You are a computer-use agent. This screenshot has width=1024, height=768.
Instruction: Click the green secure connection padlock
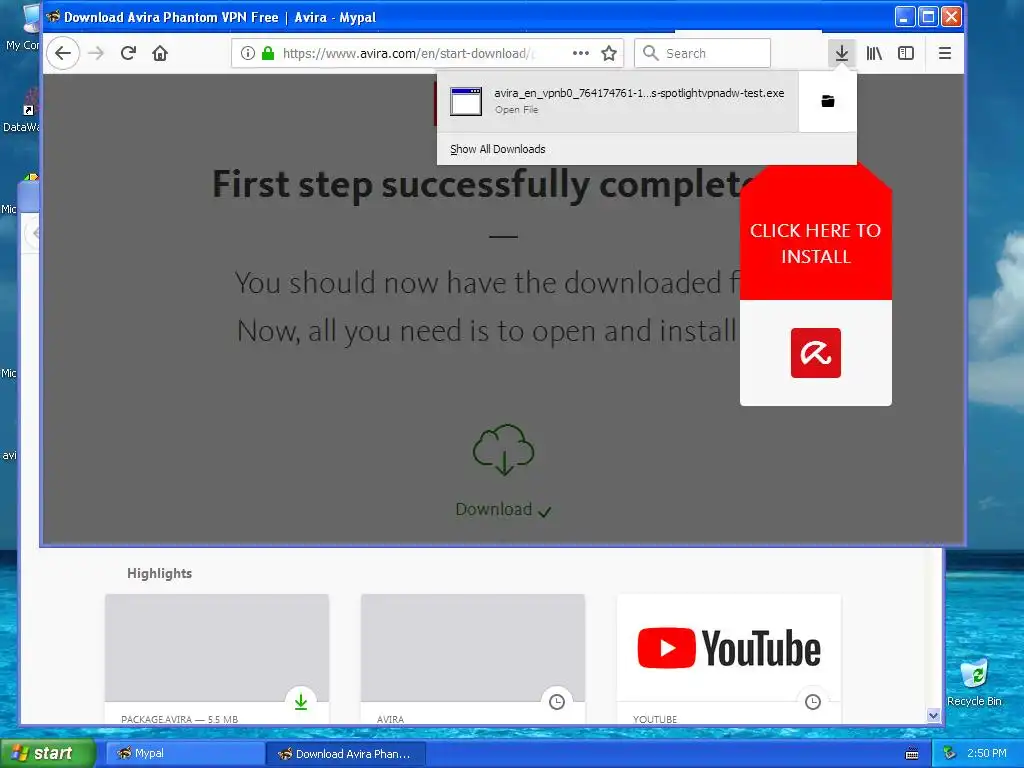tap(268, 53)
